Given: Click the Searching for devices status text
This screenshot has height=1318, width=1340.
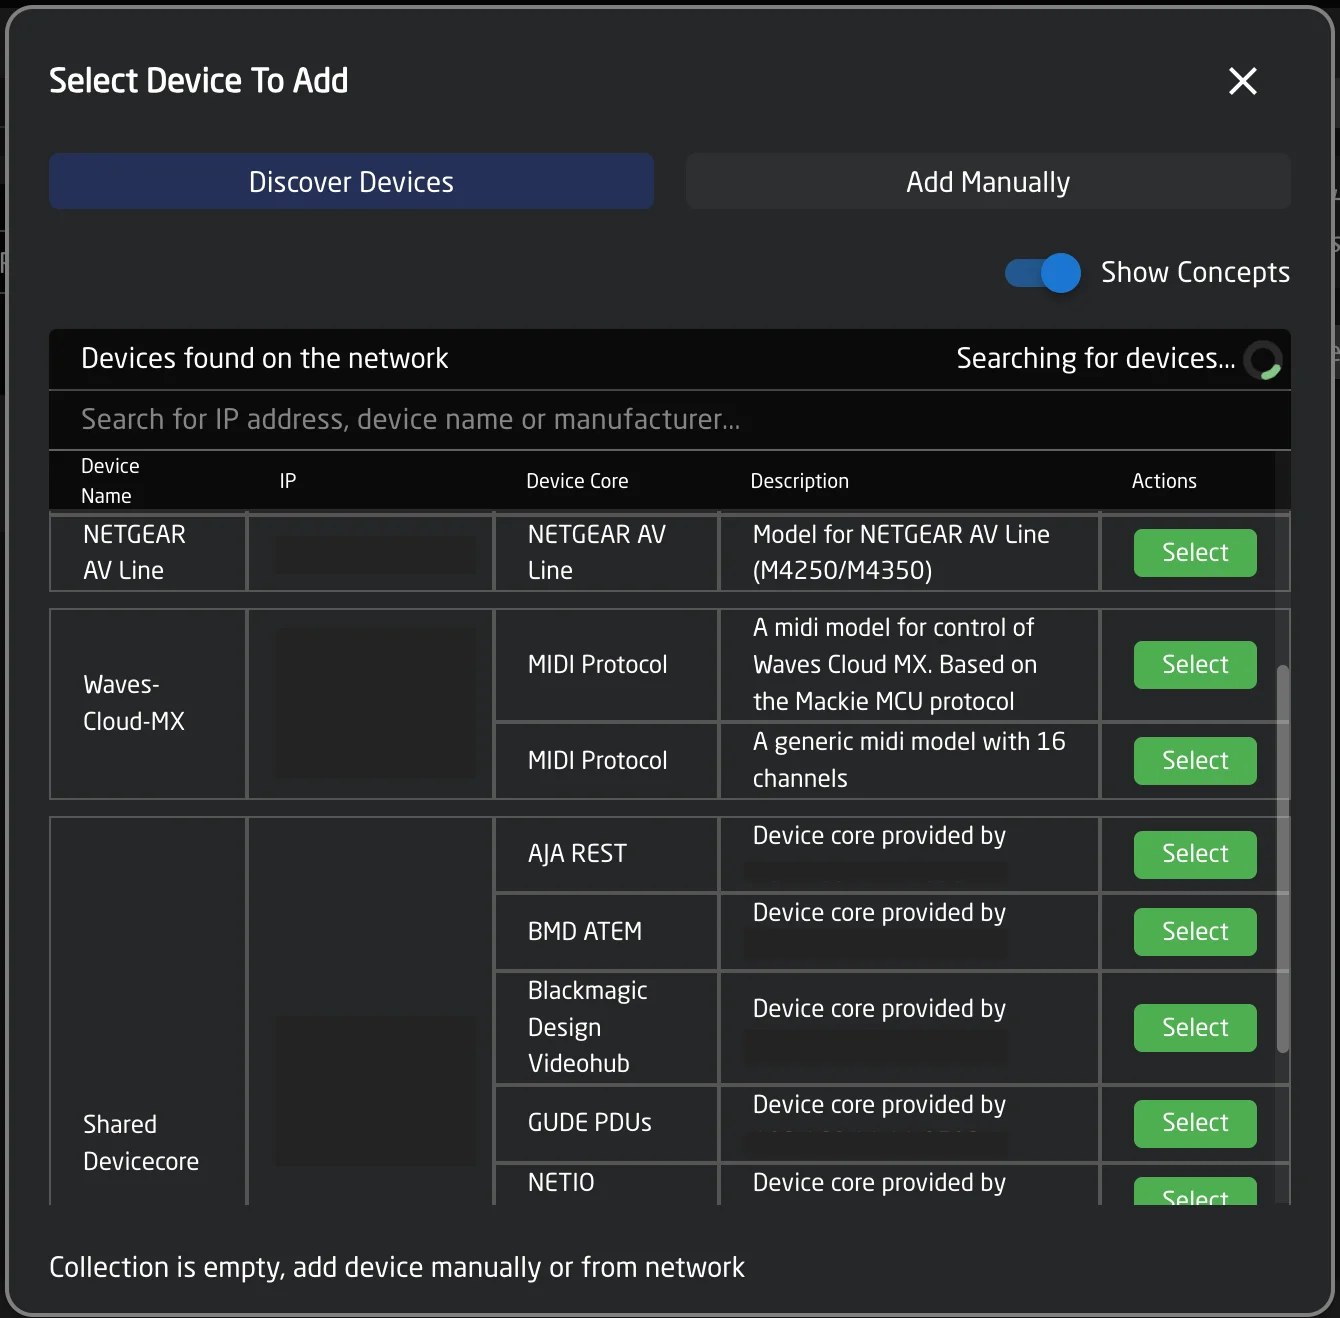Looking at the screenshot, I should coord(1096,358).
